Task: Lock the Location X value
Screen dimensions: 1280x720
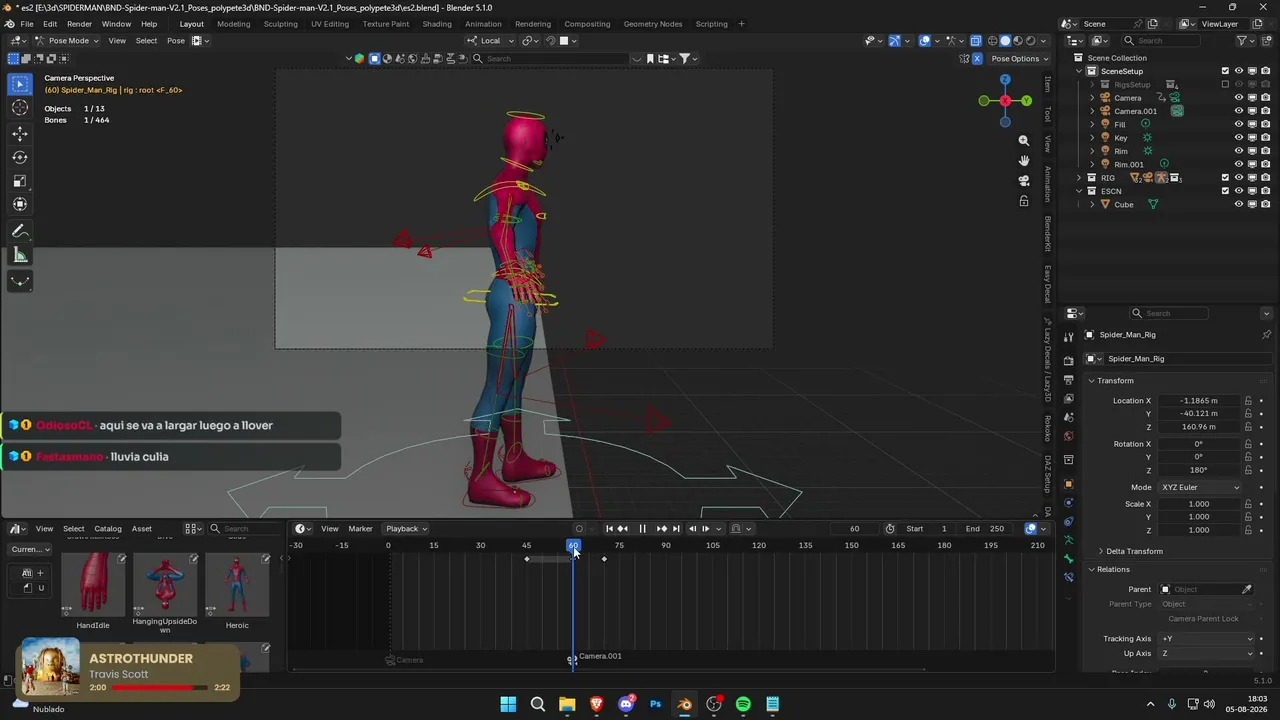Action: [x=1248, y=401]
